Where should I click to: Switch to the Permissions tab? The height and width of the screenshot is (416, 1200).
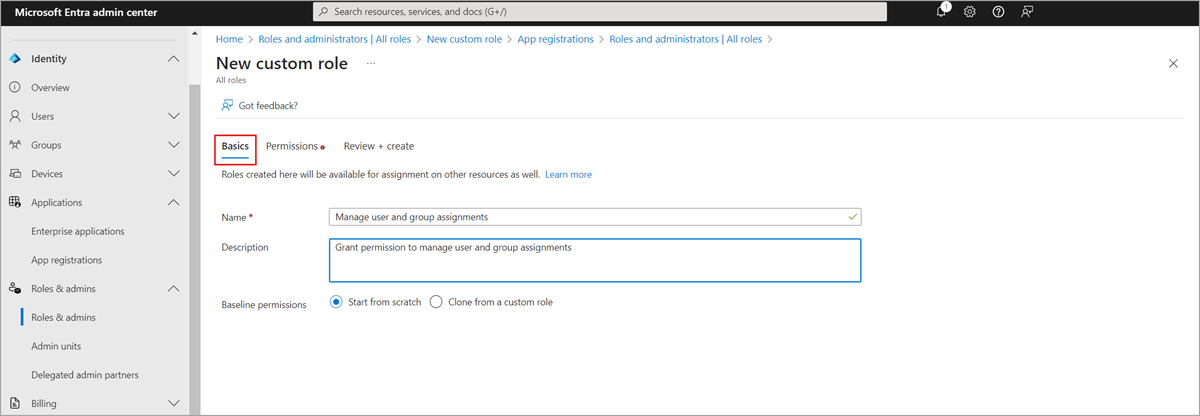point(292,146)
